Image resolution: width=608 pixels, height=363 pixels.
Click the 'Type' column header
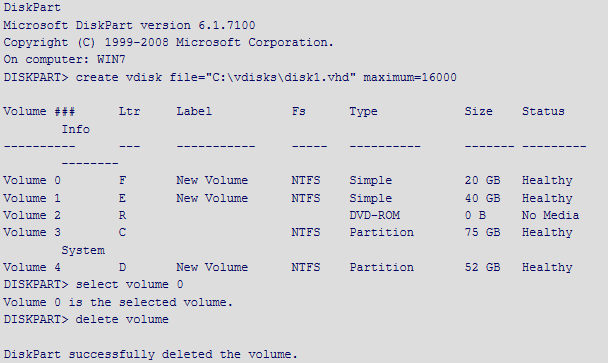pyautogui.click(x=363, y=112)
